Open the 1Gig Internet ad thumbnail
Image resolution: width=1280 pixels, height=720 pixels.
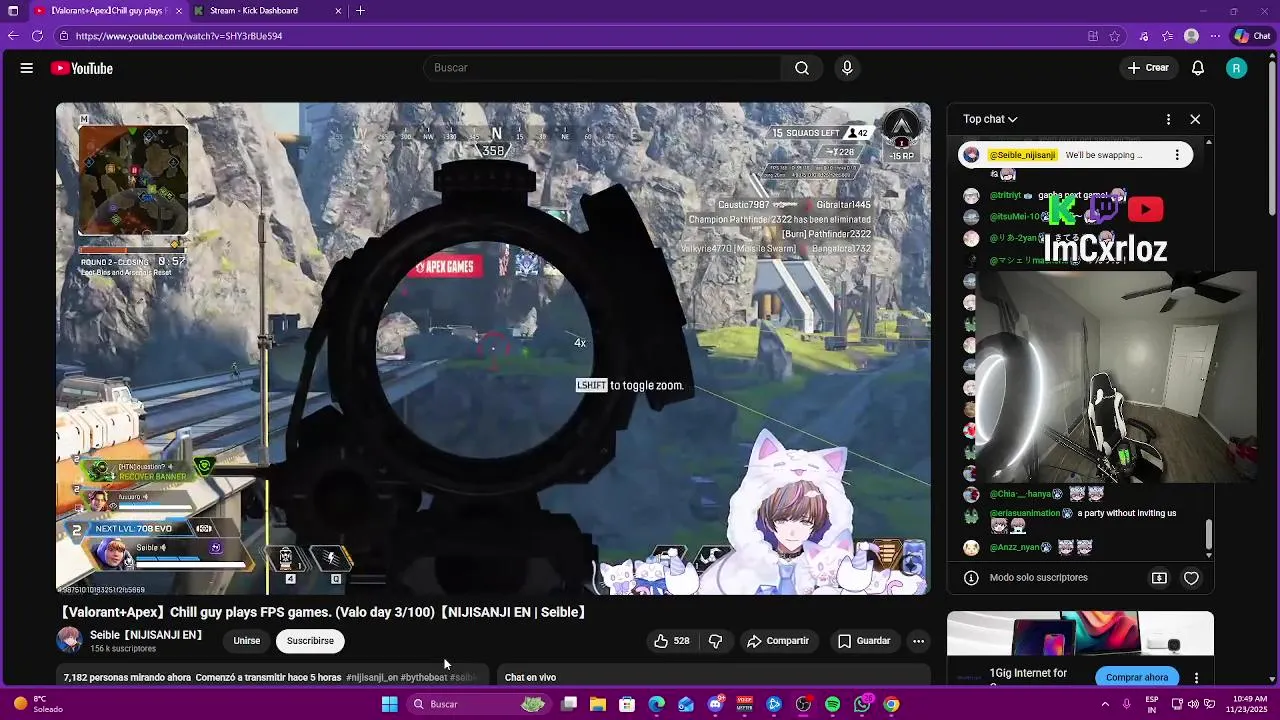pyautogui.click(x=1080, y=634)
